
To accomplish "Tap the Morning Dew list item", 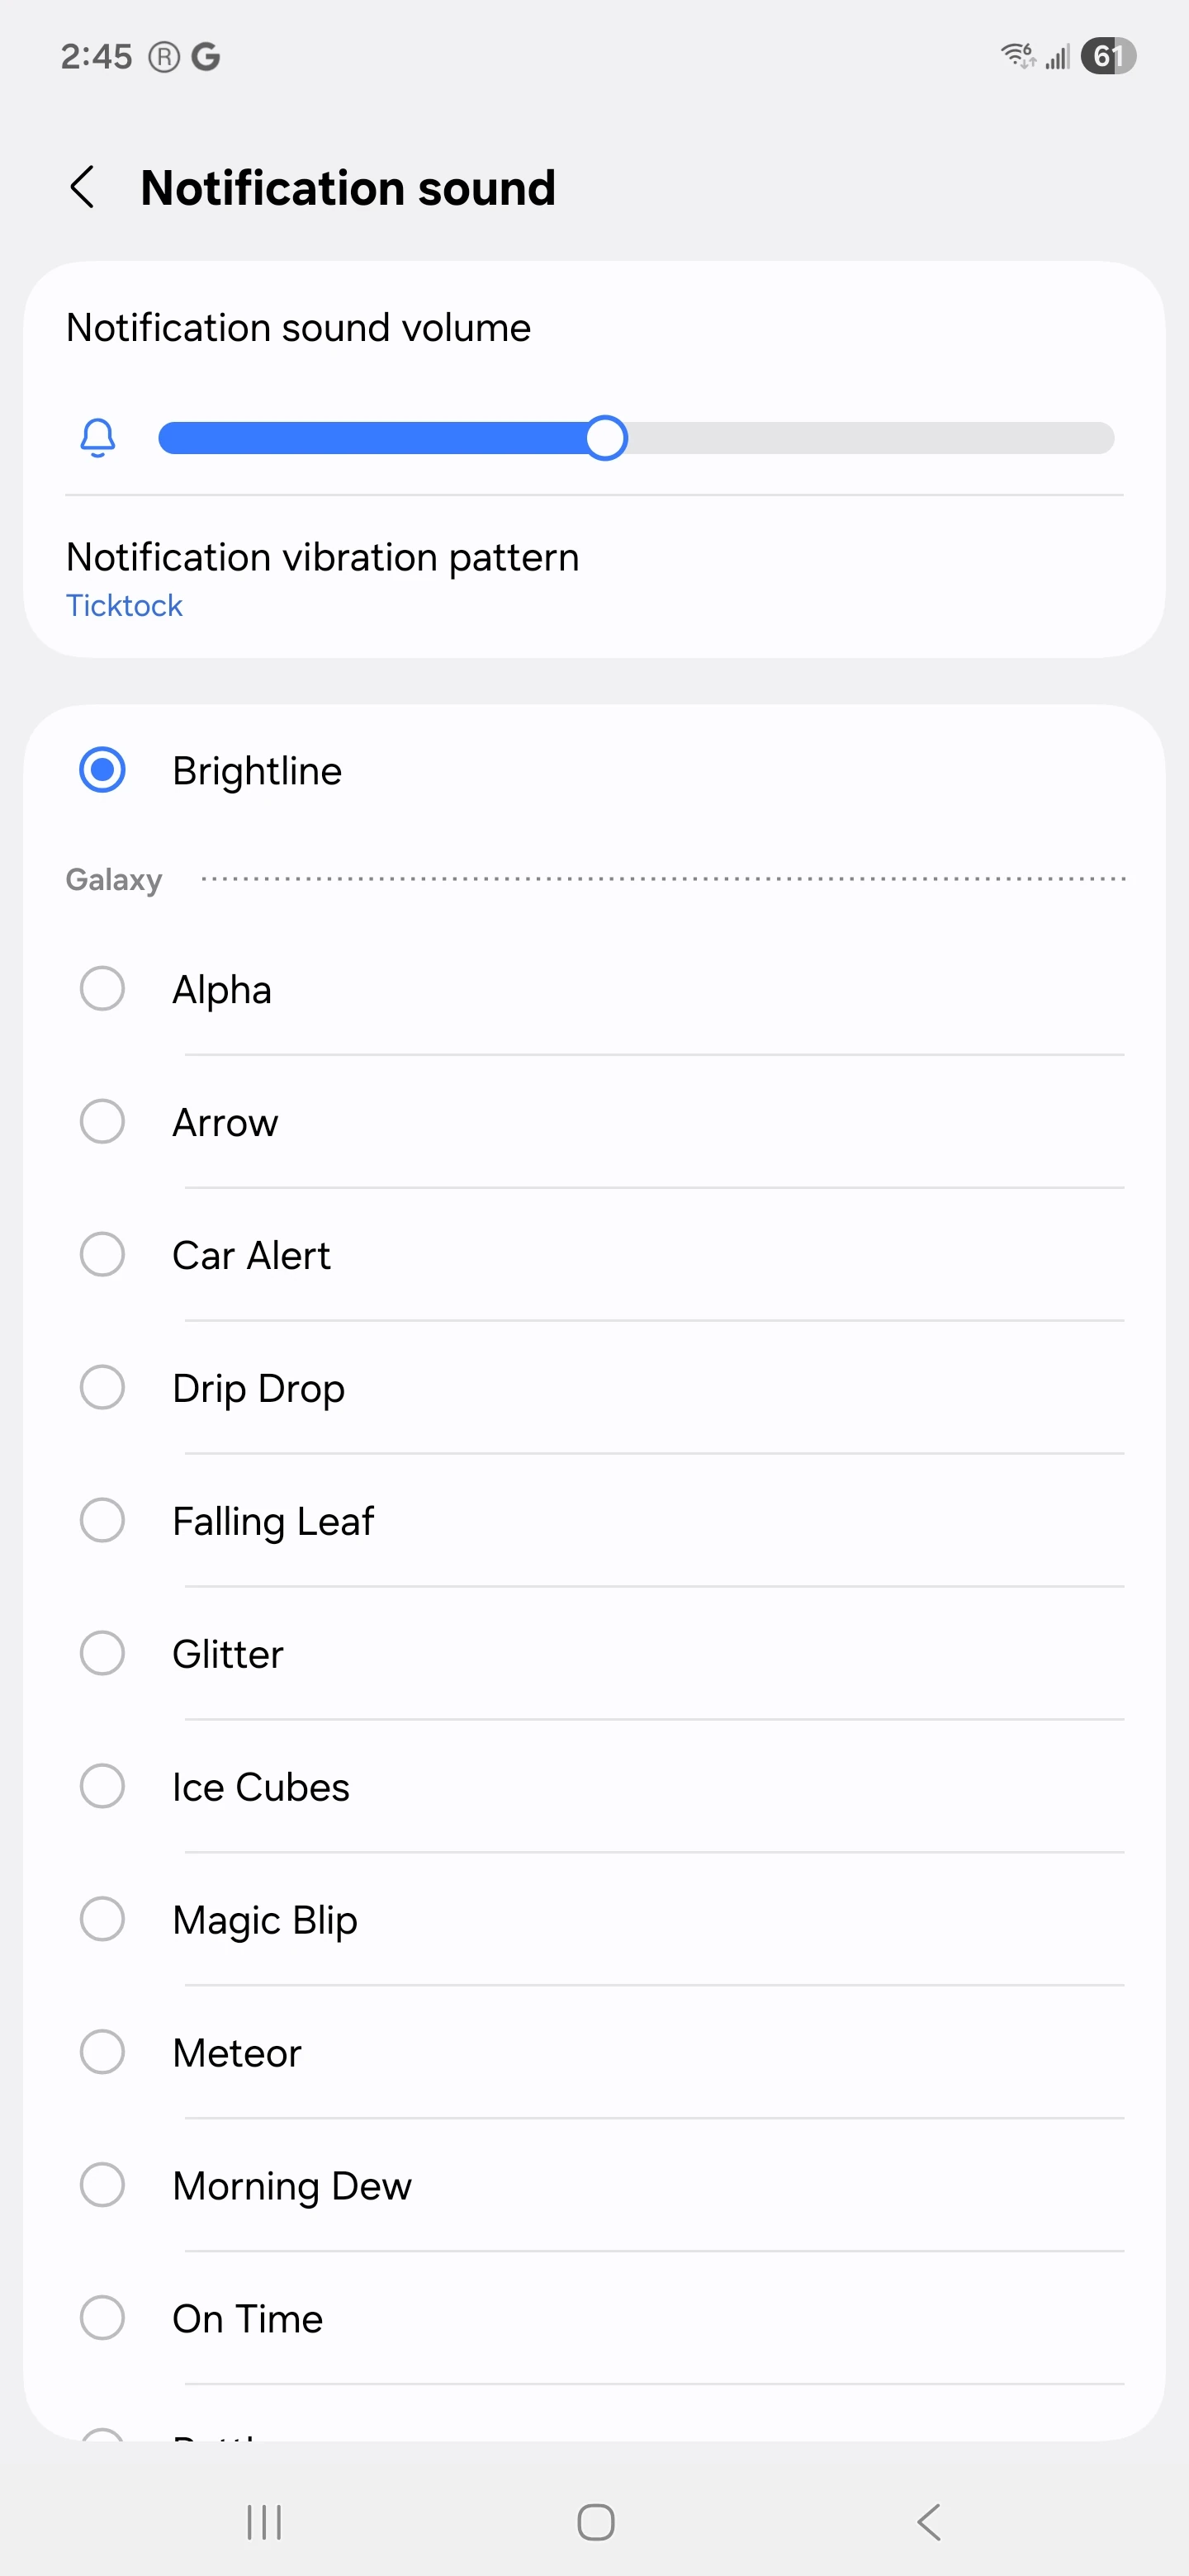I will 291,2186.
